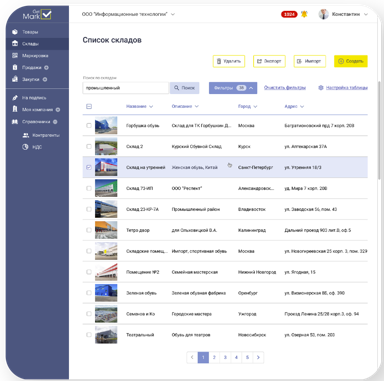Click the plus icon next to Закупки
This screenshot has width=384, height=381.
45,79
